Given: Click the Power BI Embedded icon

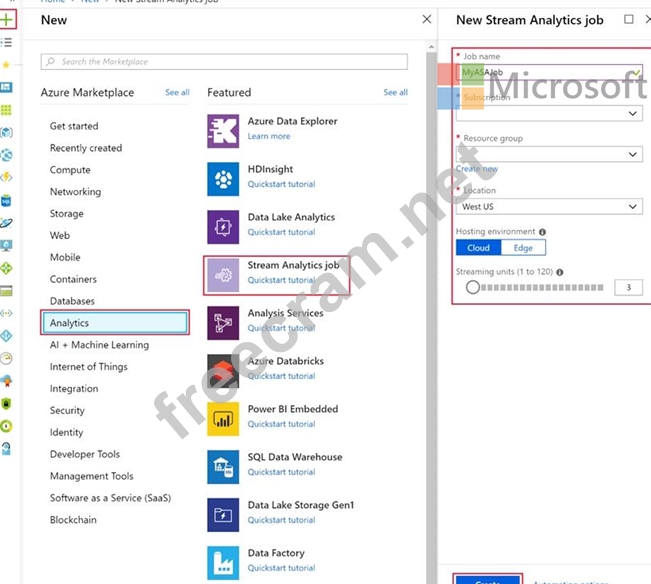Looking at the screenshot, I should tap(223, 419).
